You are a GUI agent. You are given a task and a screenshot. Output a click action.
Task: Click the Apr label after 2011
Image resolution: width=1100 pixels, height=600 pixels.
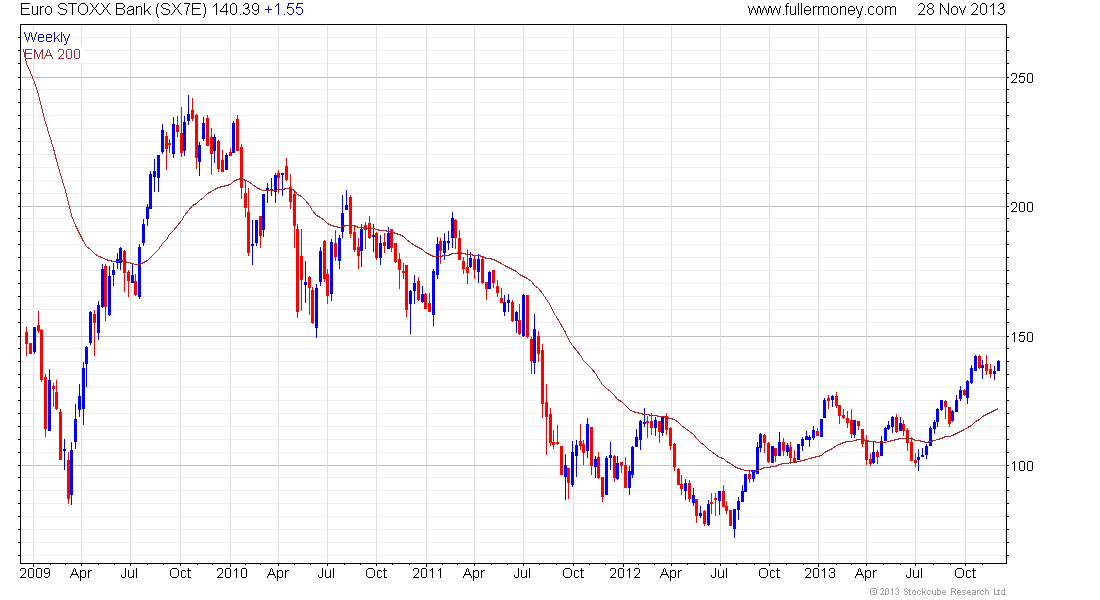(474, 574)
